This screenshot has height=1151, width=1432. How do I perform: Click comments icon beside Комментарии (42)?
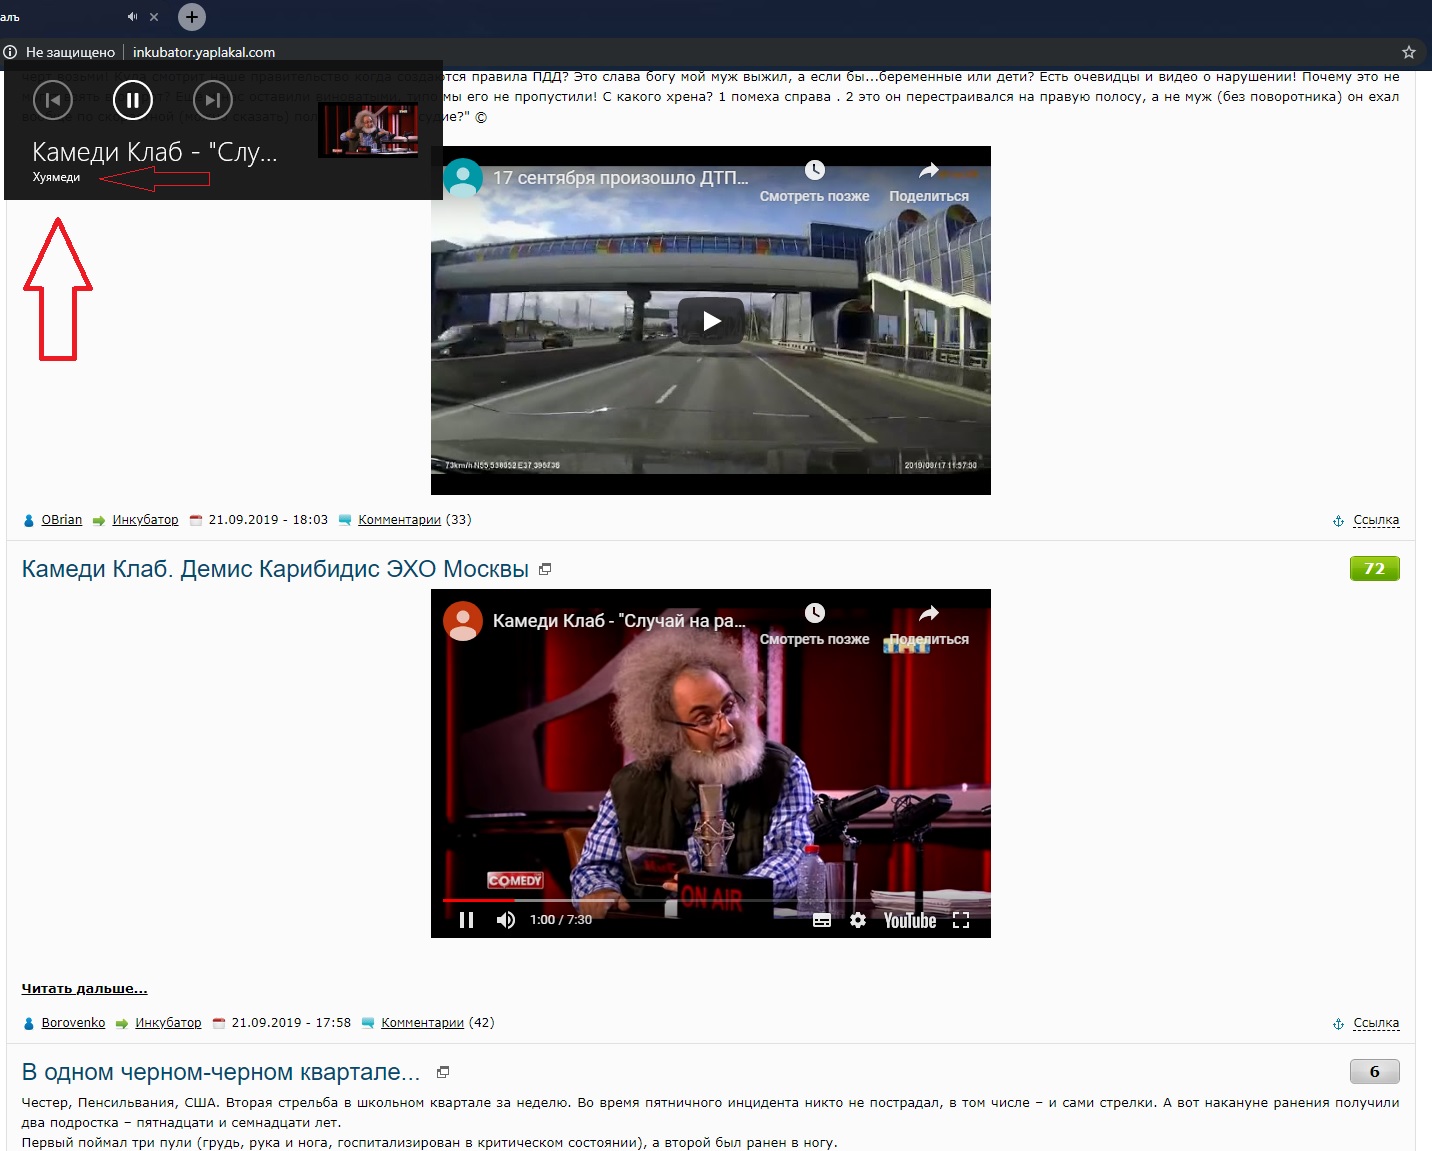pos(368,1023)
